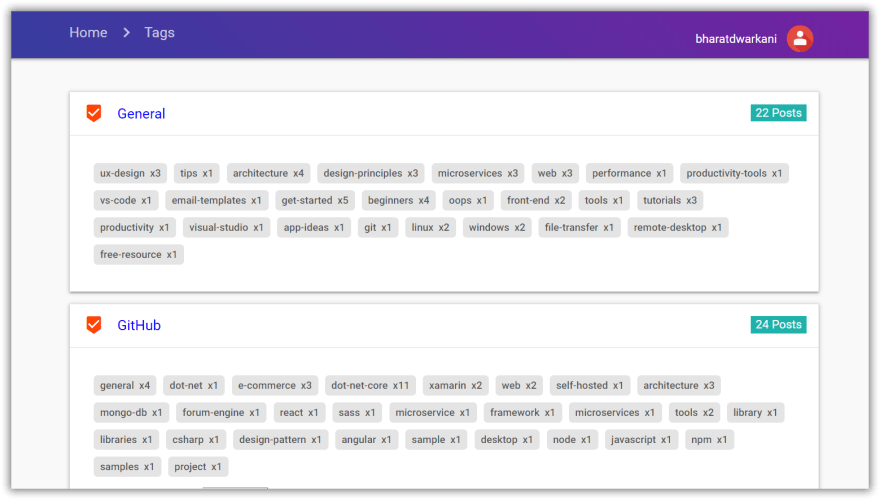Select the general x4 tag
Image resolution: width=880 pixels, height=500 pixels.
125,386
